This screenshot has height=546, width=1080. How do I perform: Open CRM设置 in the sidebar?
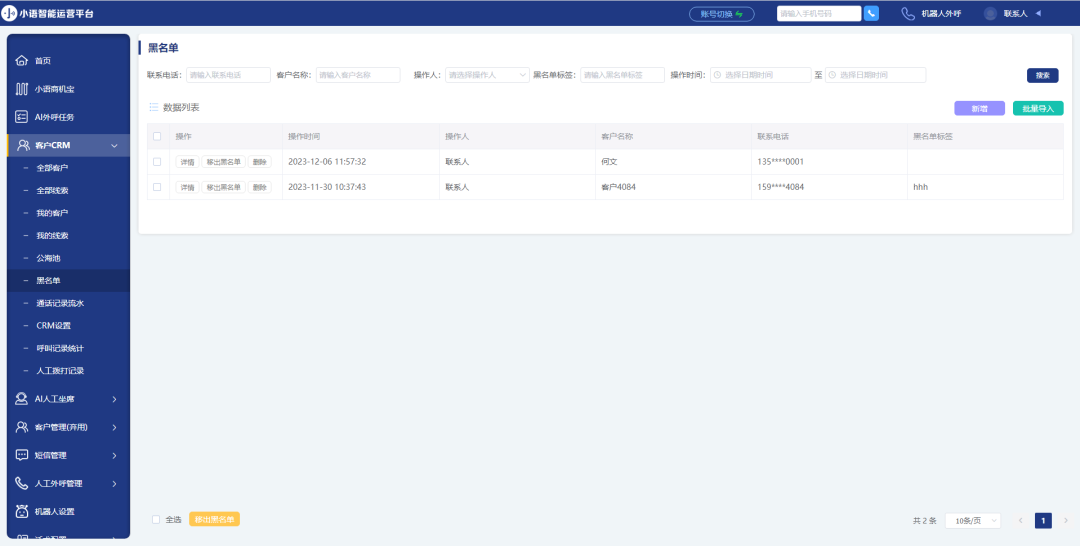pyautogui.click(x=54, y=326)
